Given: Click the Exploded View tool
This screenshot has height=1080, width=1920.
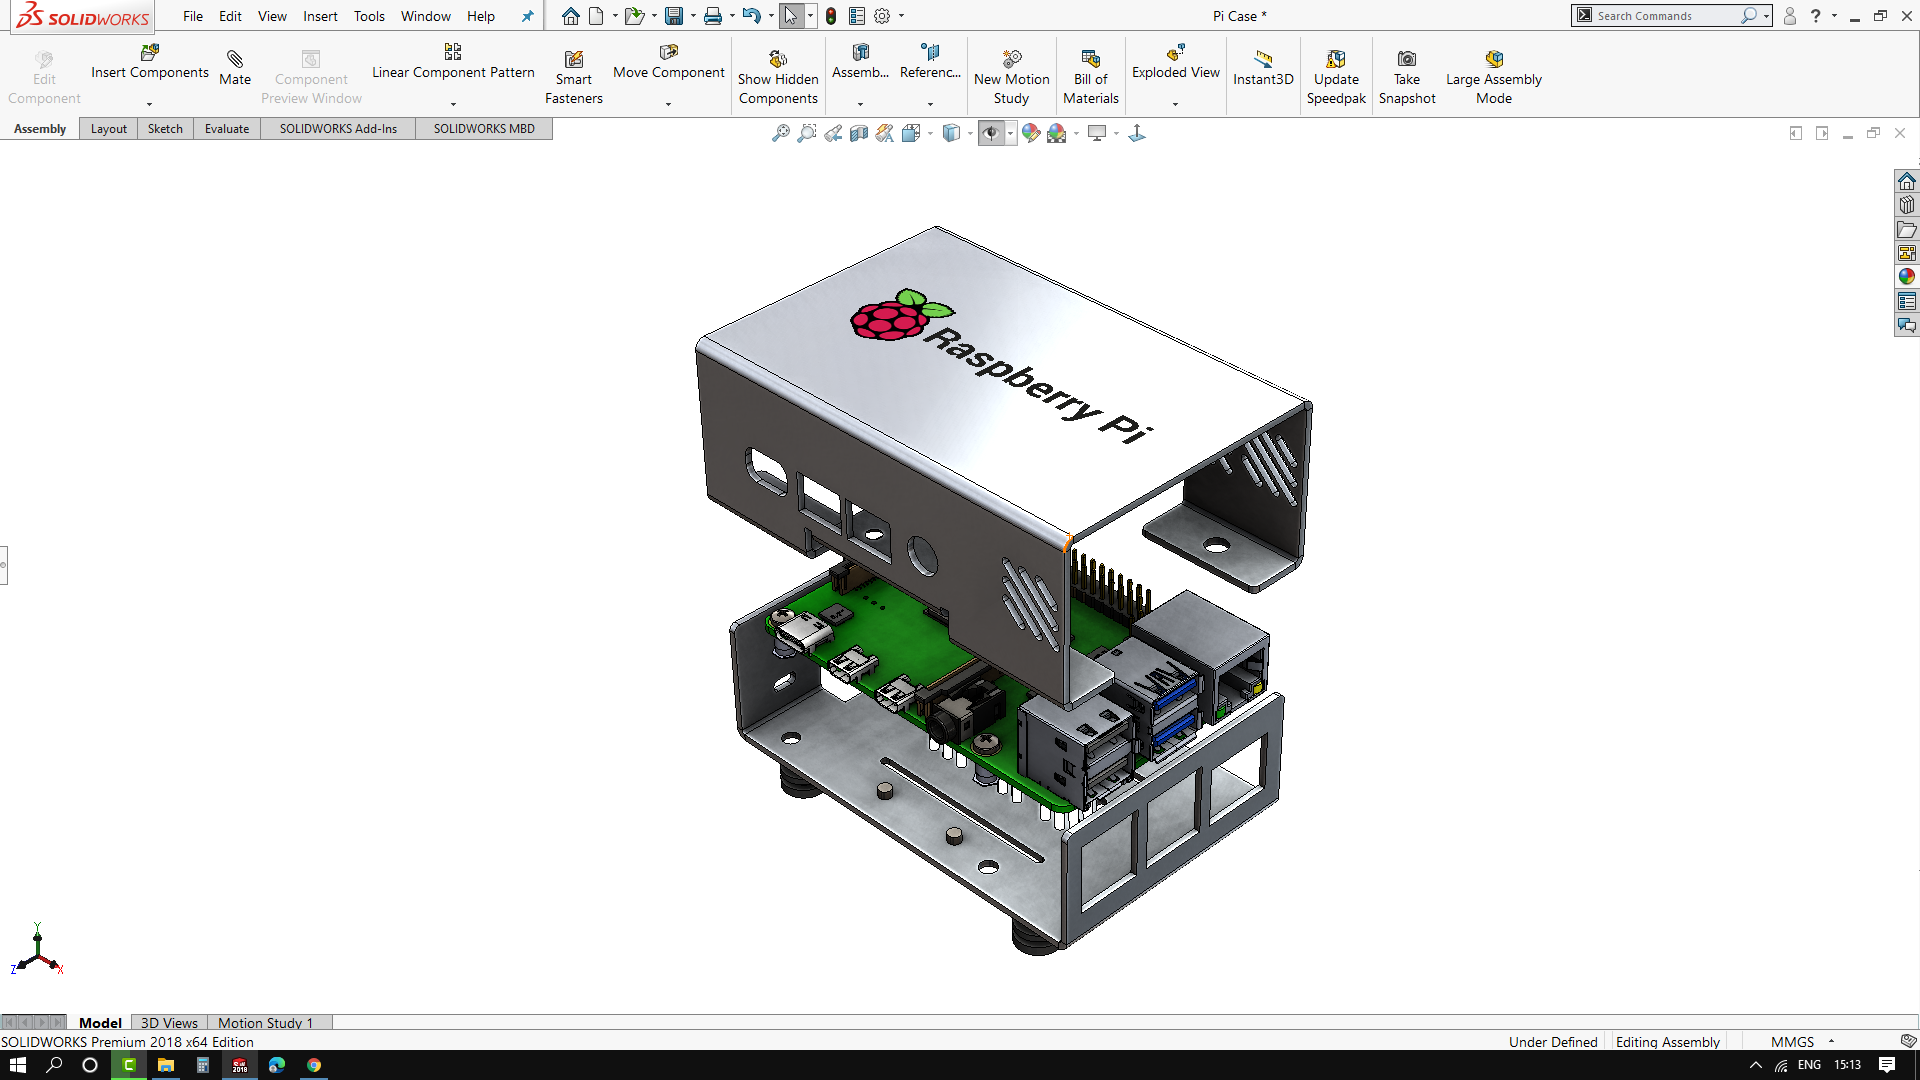Looking at the screenshot, I should [x=1176, y=62].
